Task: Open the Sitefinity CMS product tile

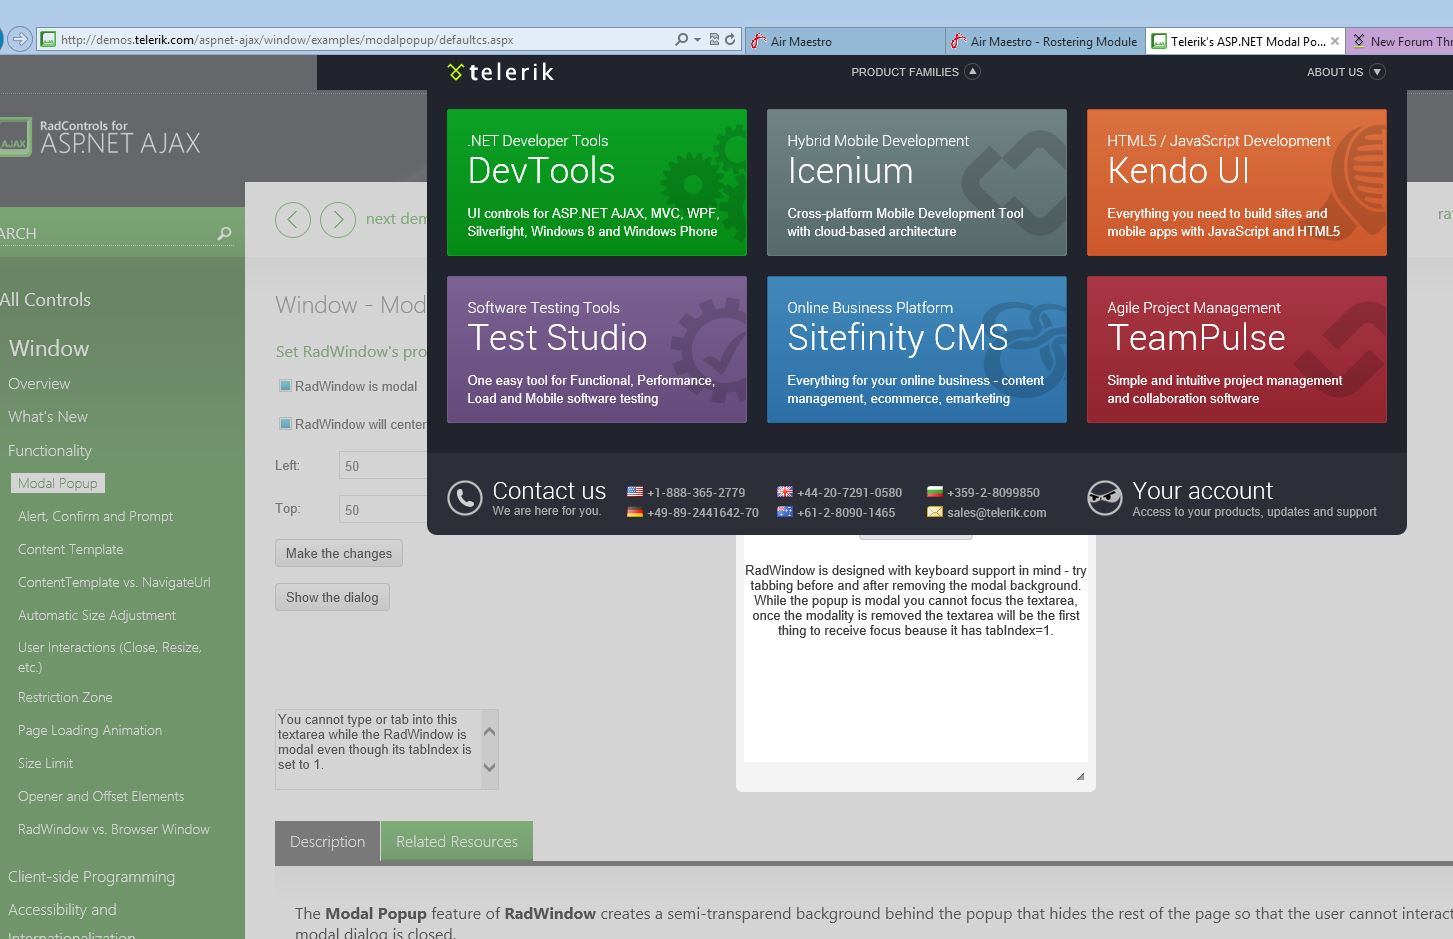Action: (x=917, y=349)
